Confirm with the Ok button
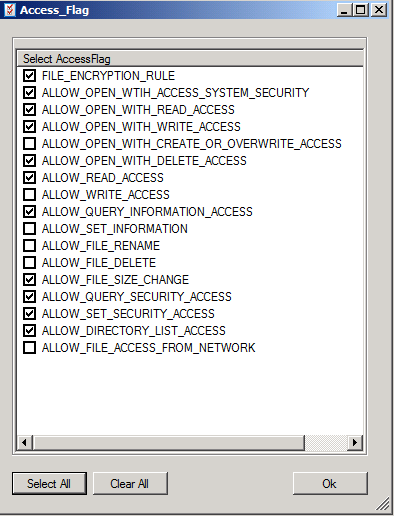This screenshot has height=516, width=394. [330, 483]
